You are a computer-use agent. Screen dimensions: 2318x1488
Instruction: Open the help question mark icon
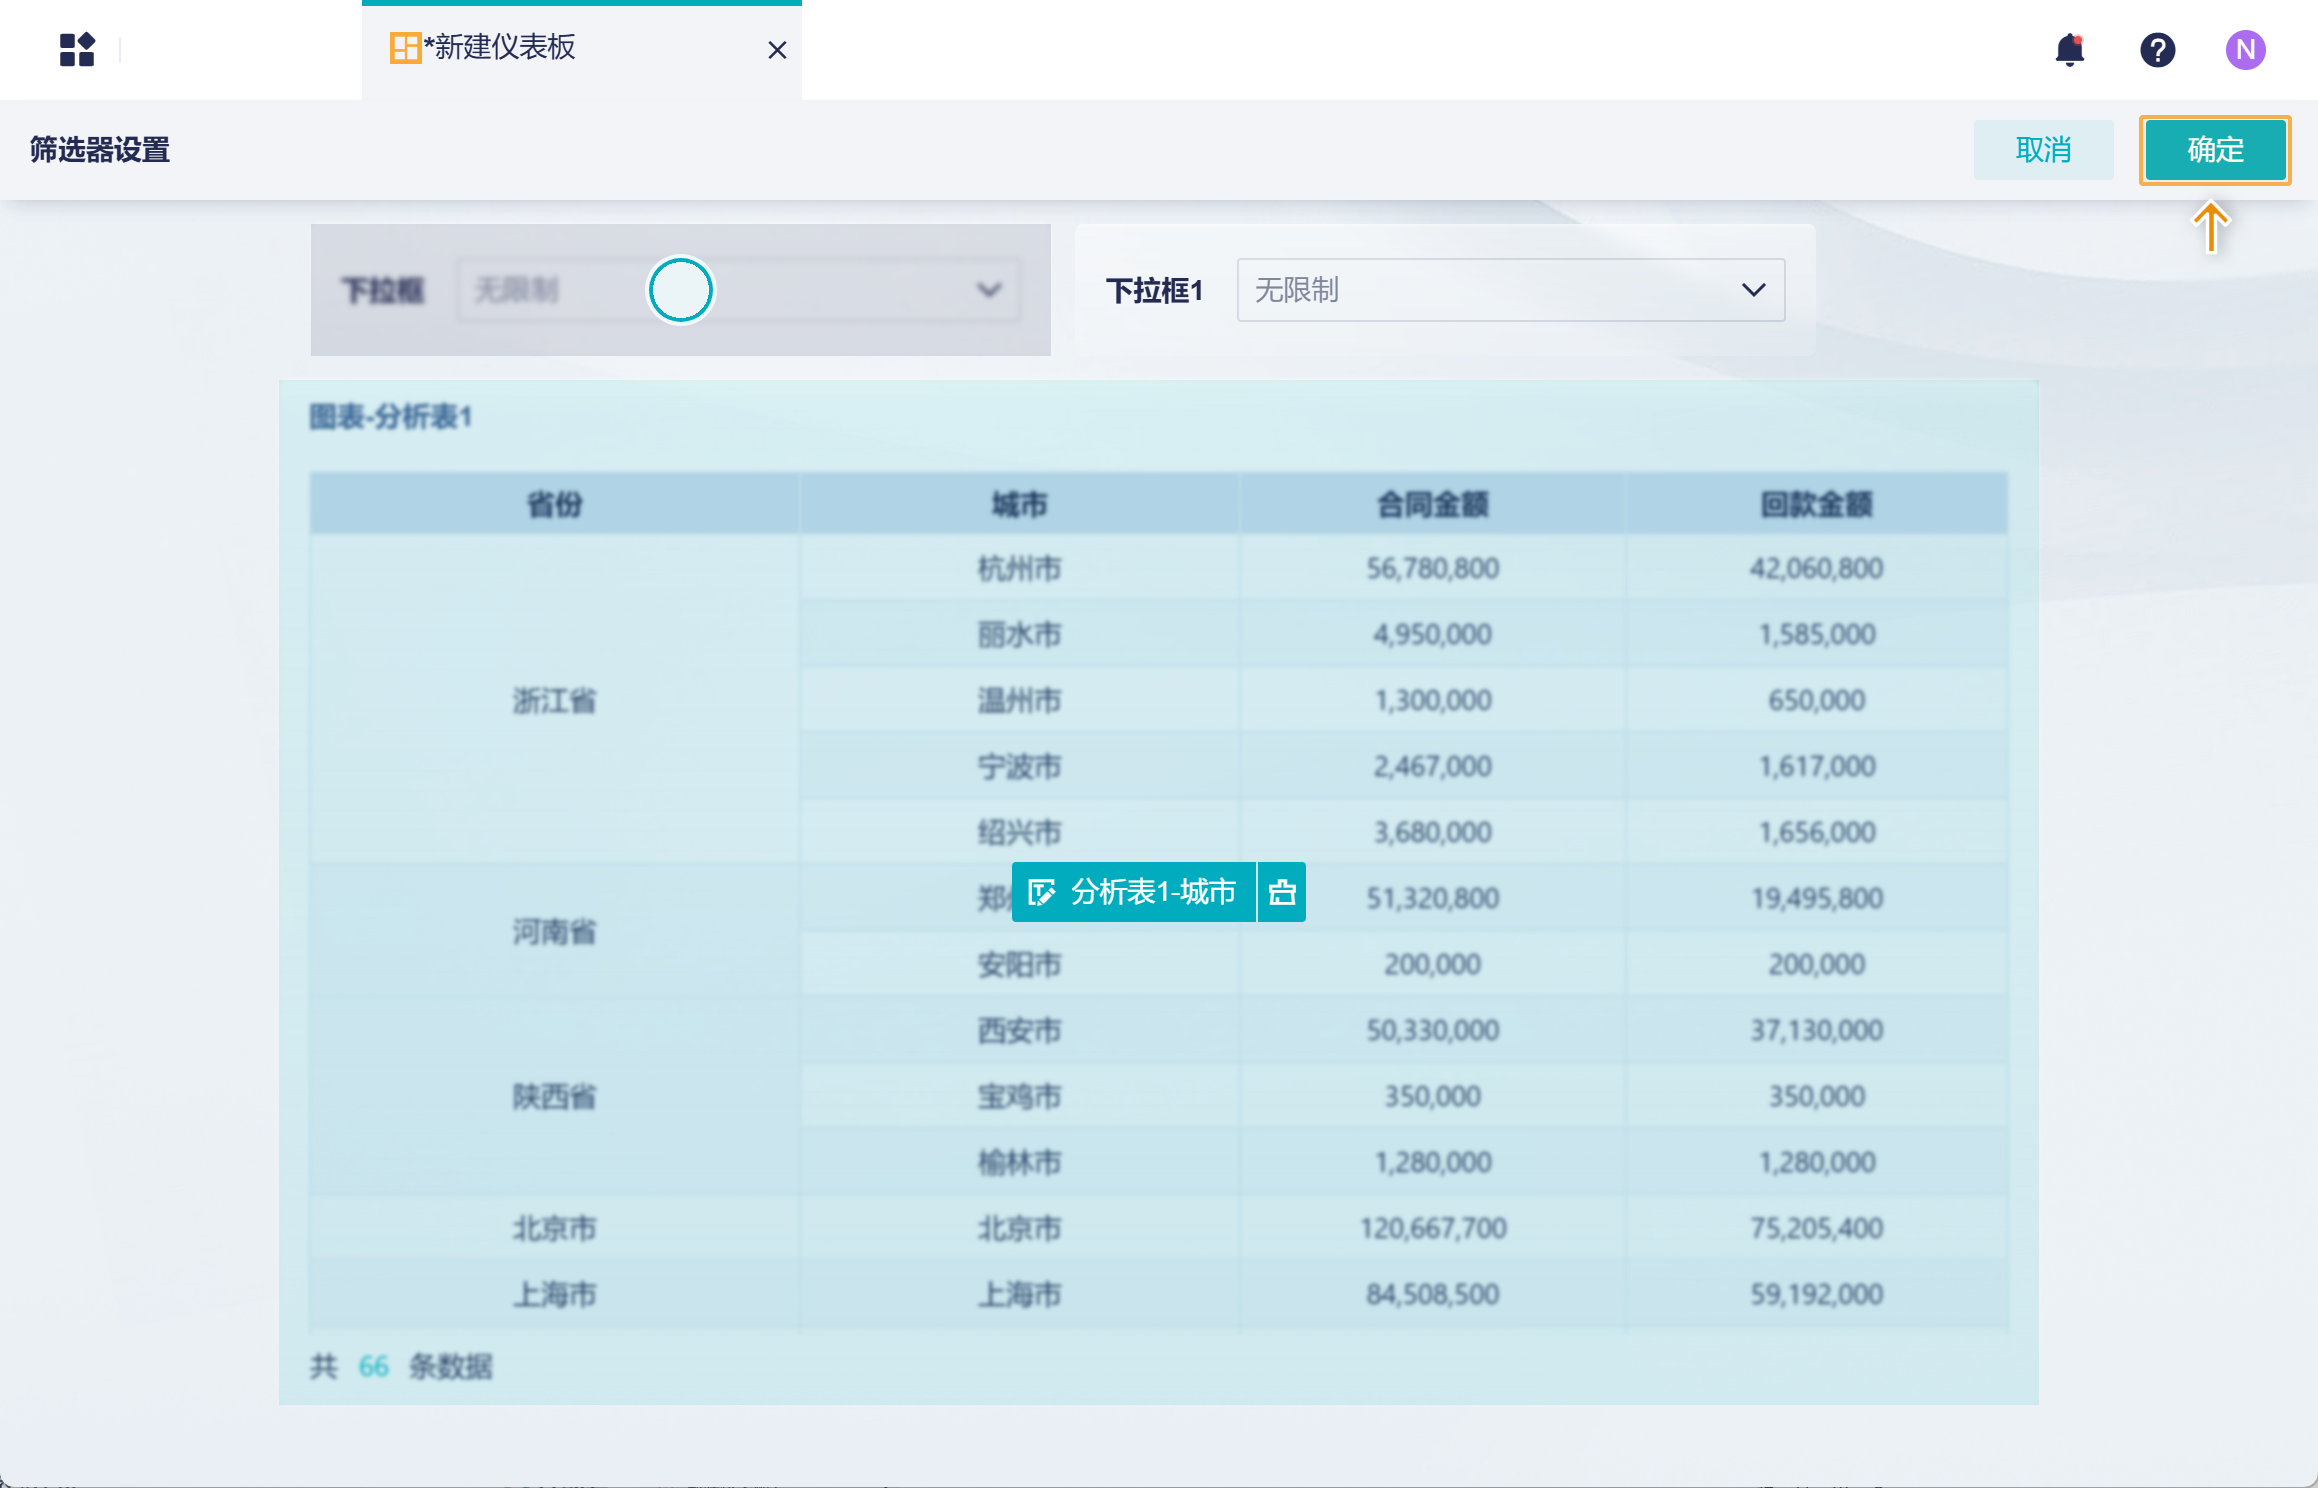(x=2157, y=49)
